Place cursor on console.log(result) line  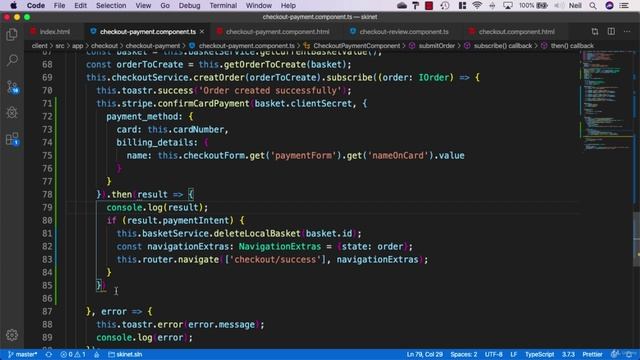click(157, 207)
